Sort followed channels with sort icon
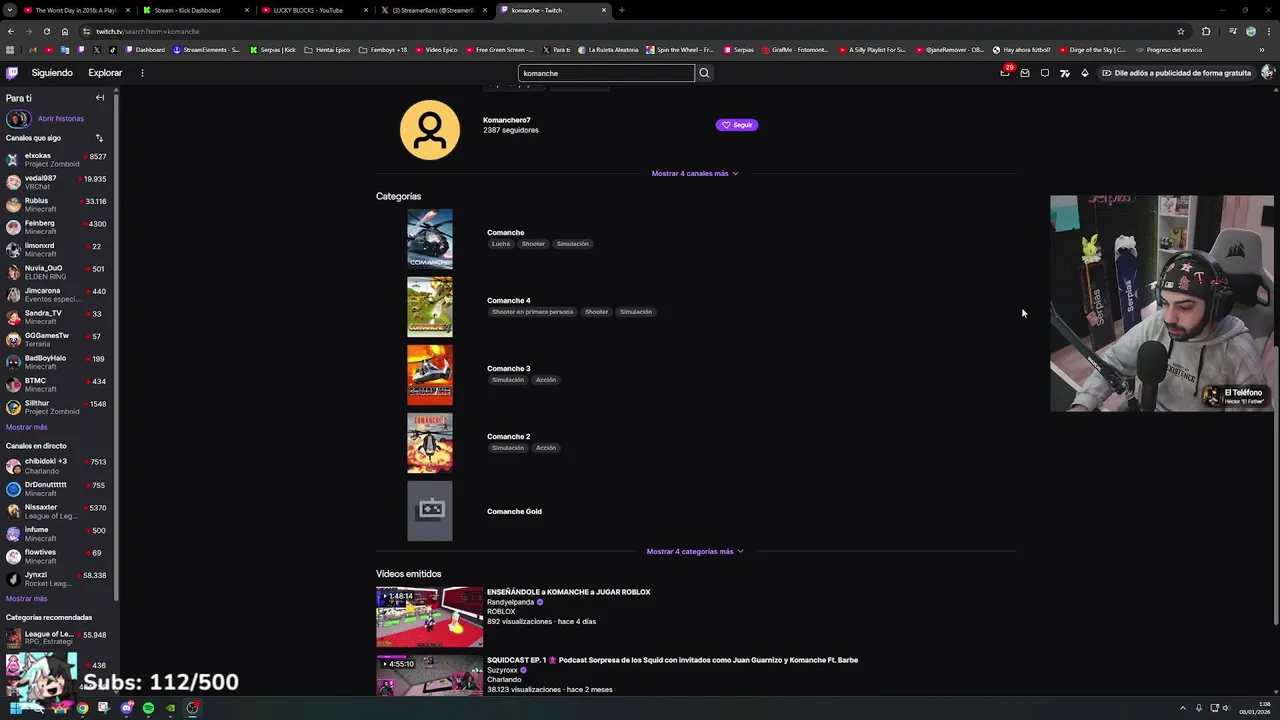 pyautogui.click(x=99, y=138)
